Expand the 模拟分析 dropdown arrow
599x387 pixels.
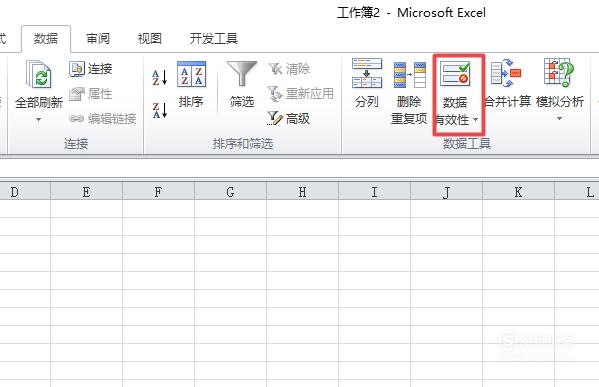(x=559, y=119)
